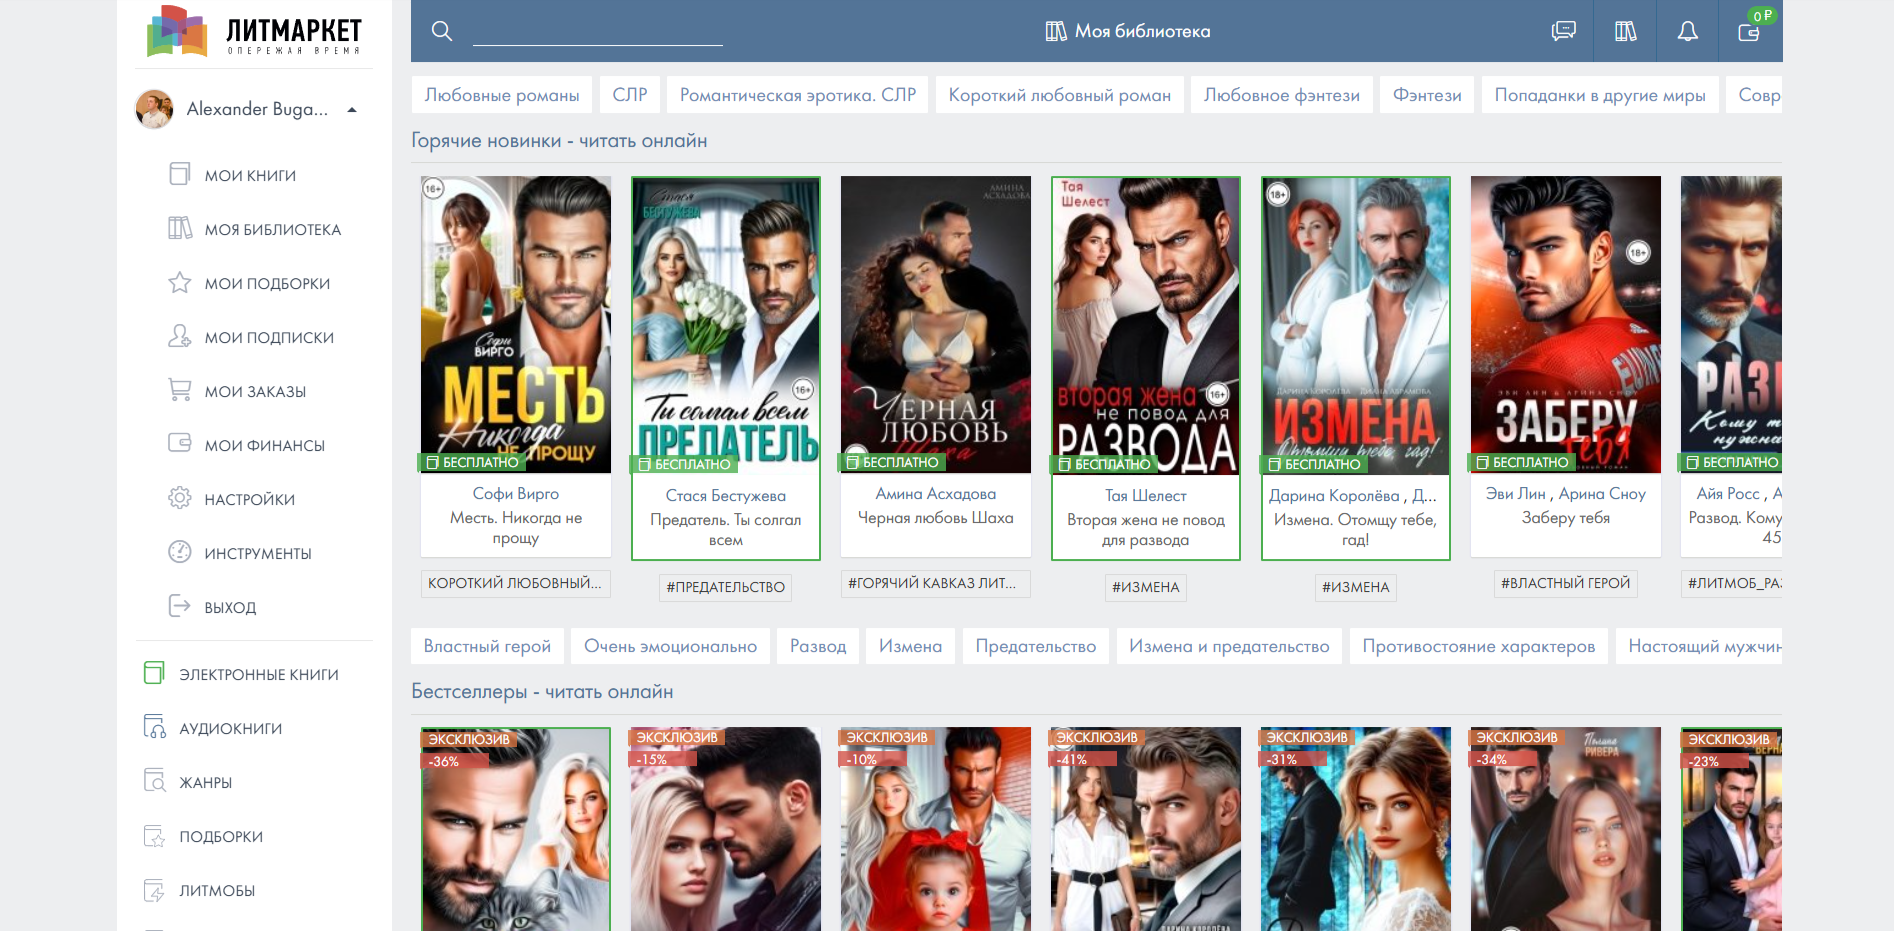Click the Литмобы sidebar icon
The width and height of the screenshot is (1894, 931).
pyautogui.click(x=154, y=889)
